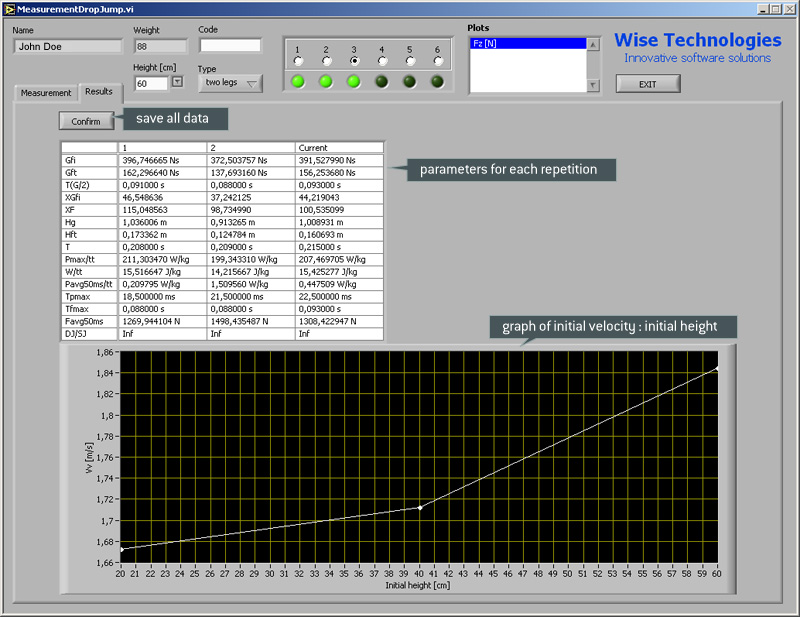This screenshot has height=617, width=800.
Task: Click graph data point at height 20
Action: coord(121,549)
